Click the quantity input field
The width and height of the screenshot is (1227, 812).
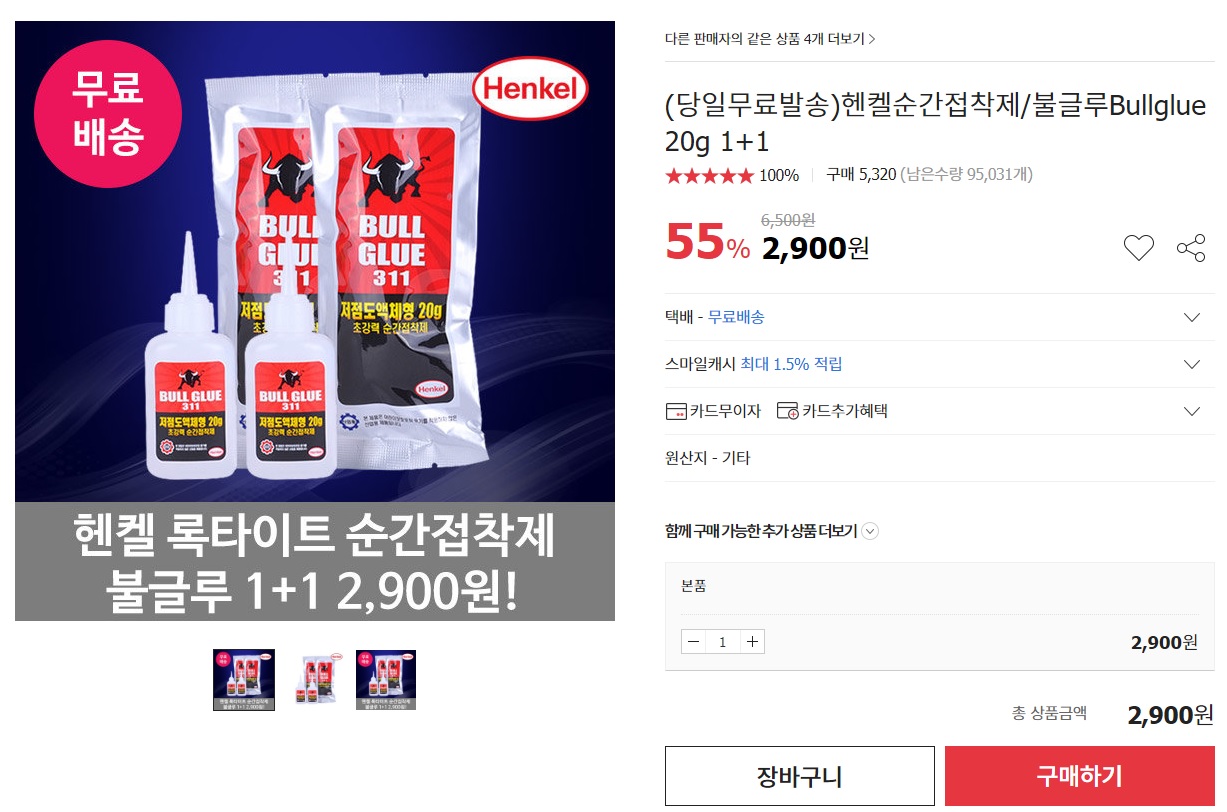coord(723,642)
